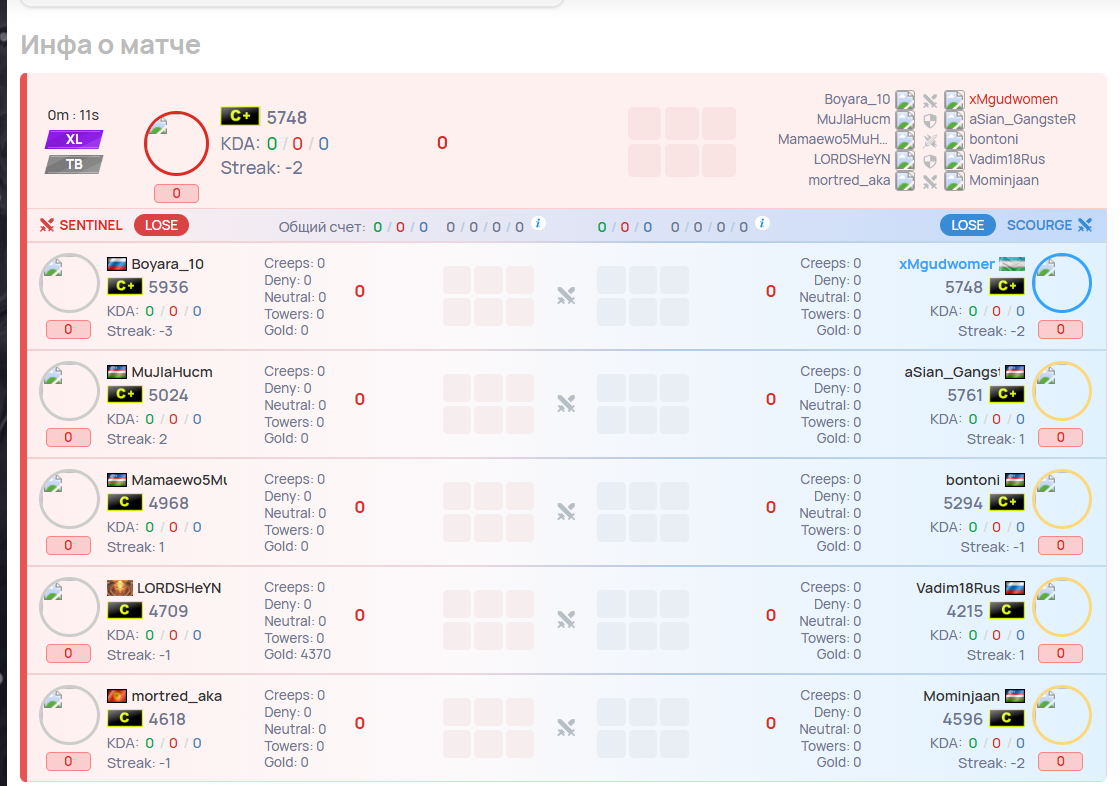Viewport: 1120px width, 786px height.
Task: Click the XL mode badge
Action: (x=74, y=139)
